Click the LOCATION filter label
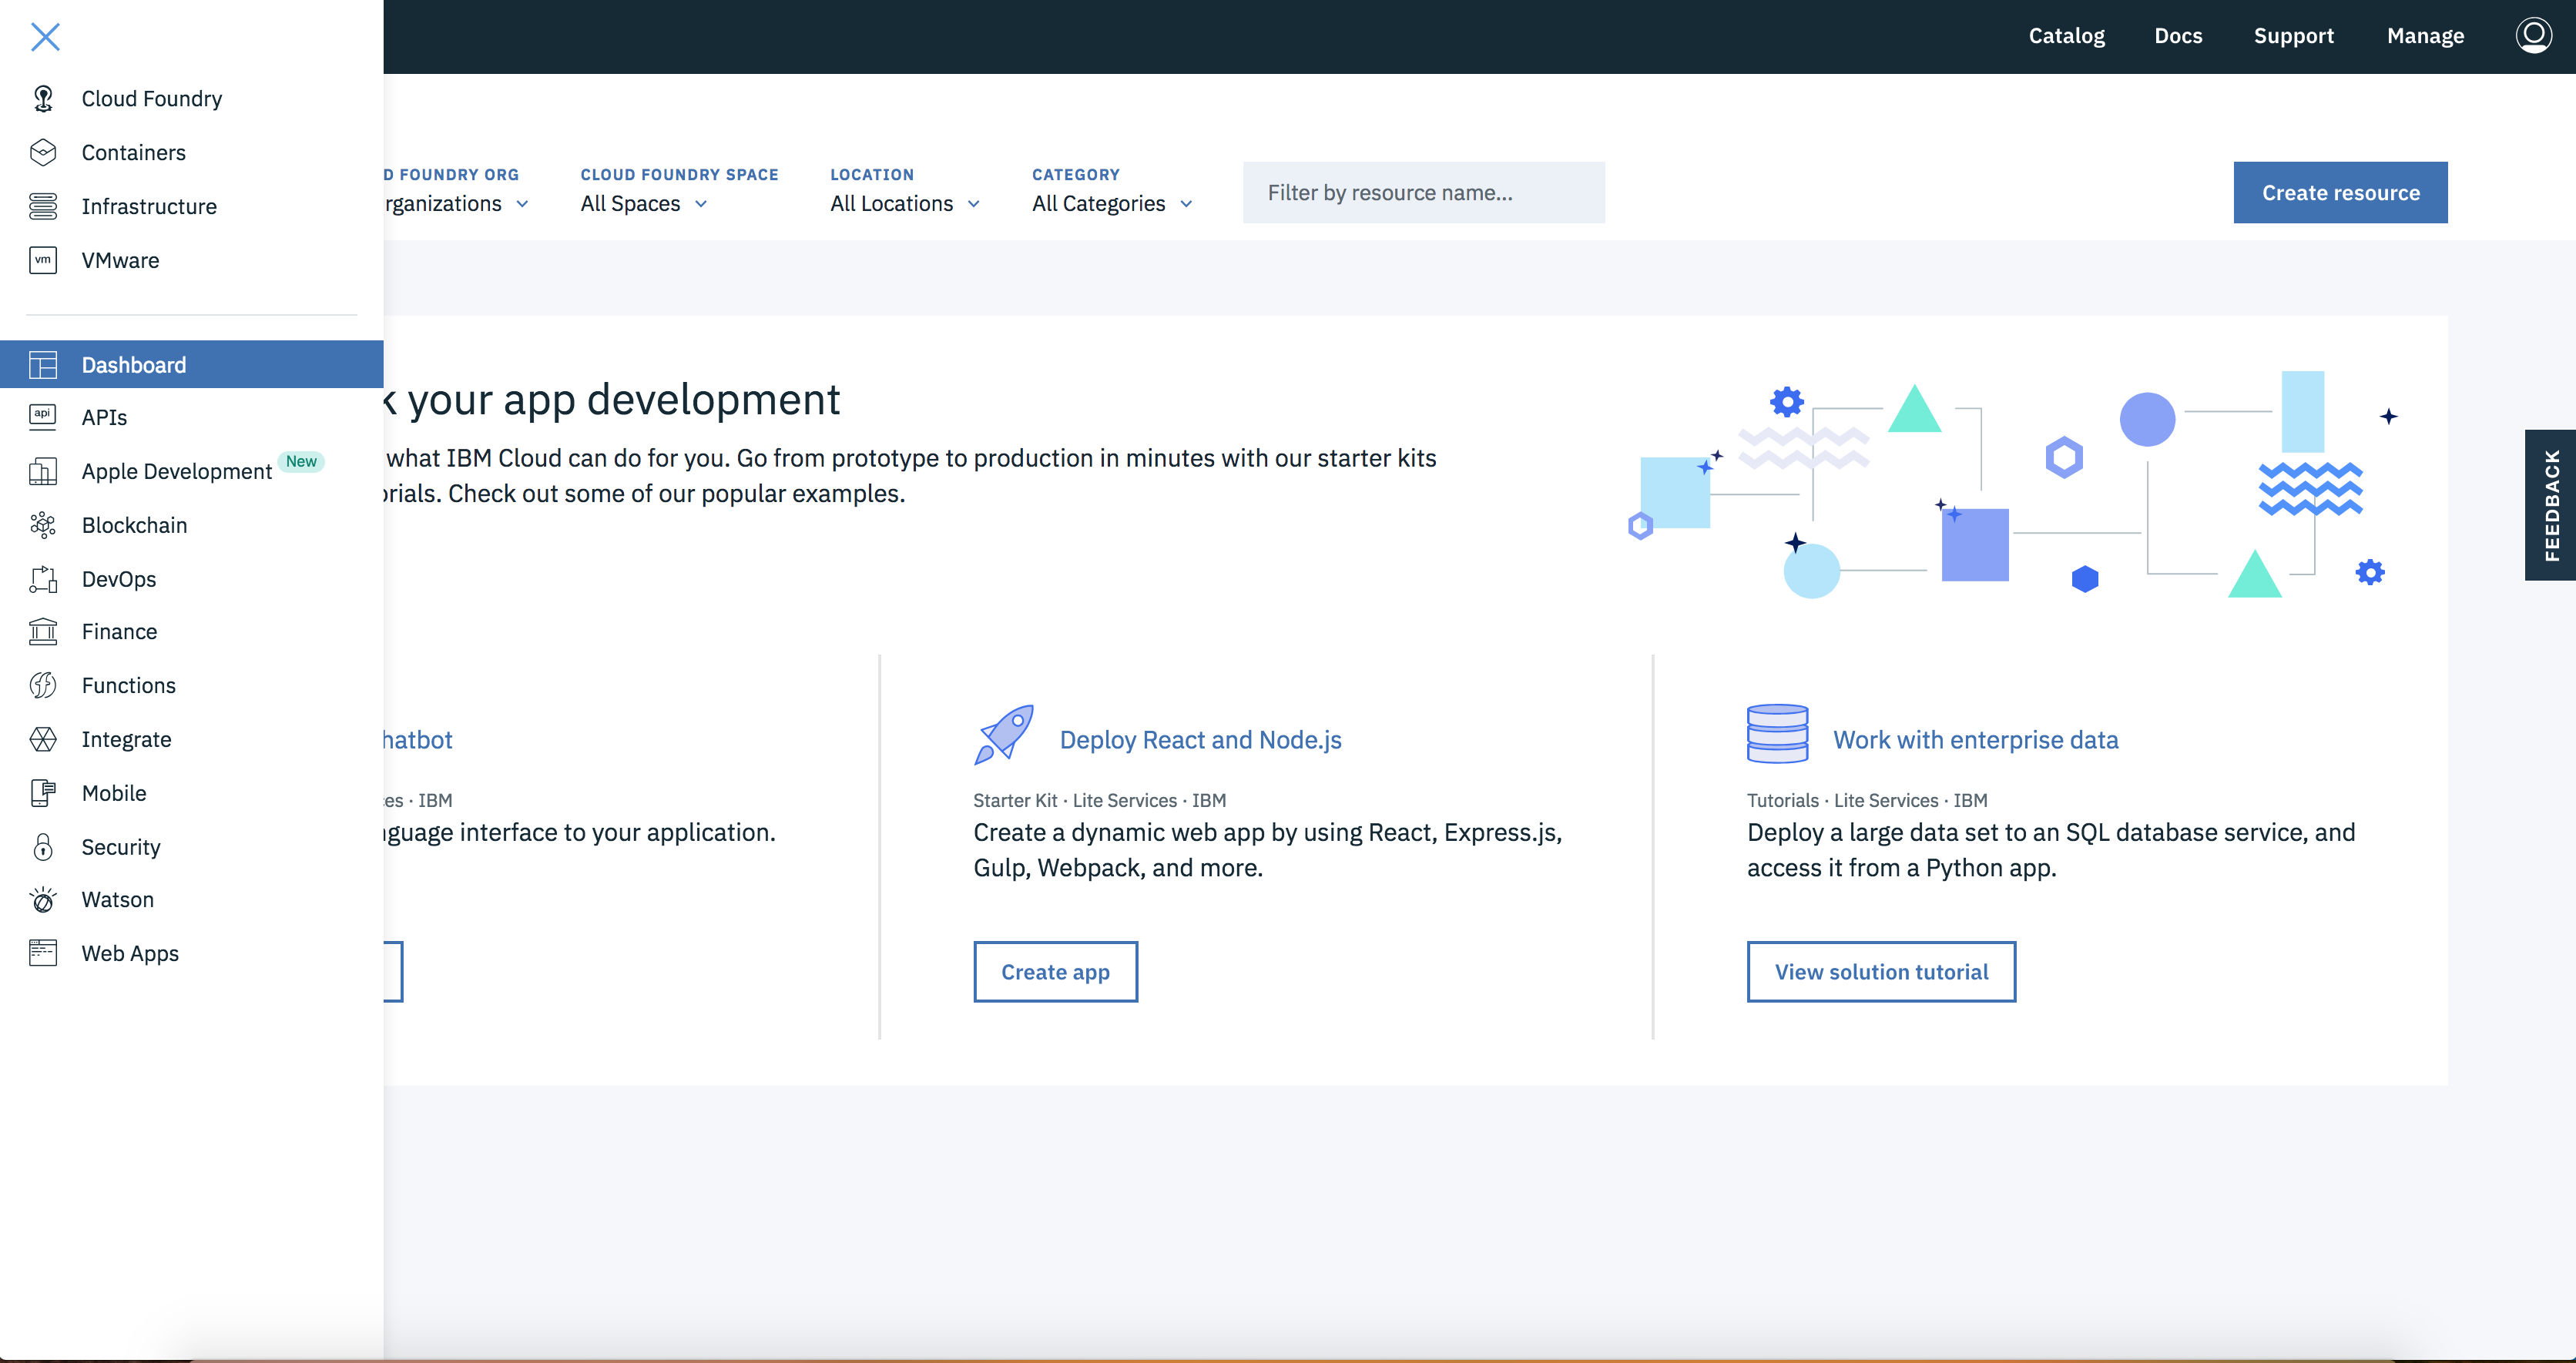This screenshot has width=2576, height=1363. pyautogui.click(x=872, y=174)
